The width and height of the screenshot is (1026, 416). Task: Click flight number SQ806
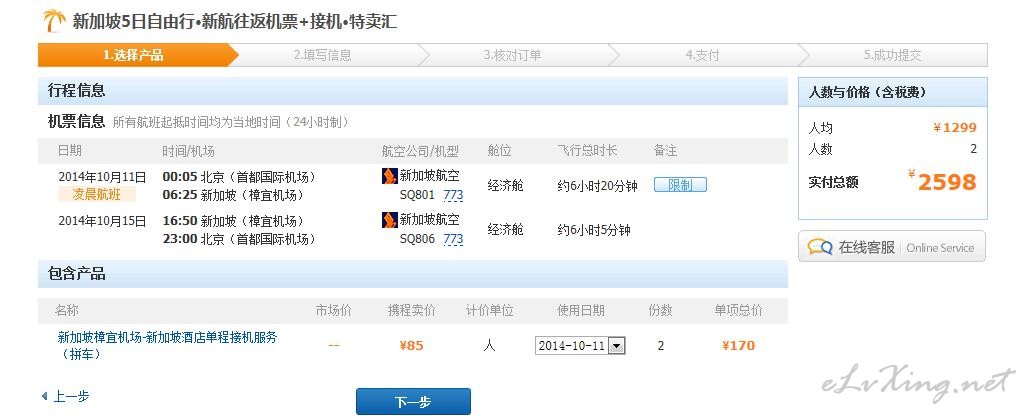coord(417,239)
